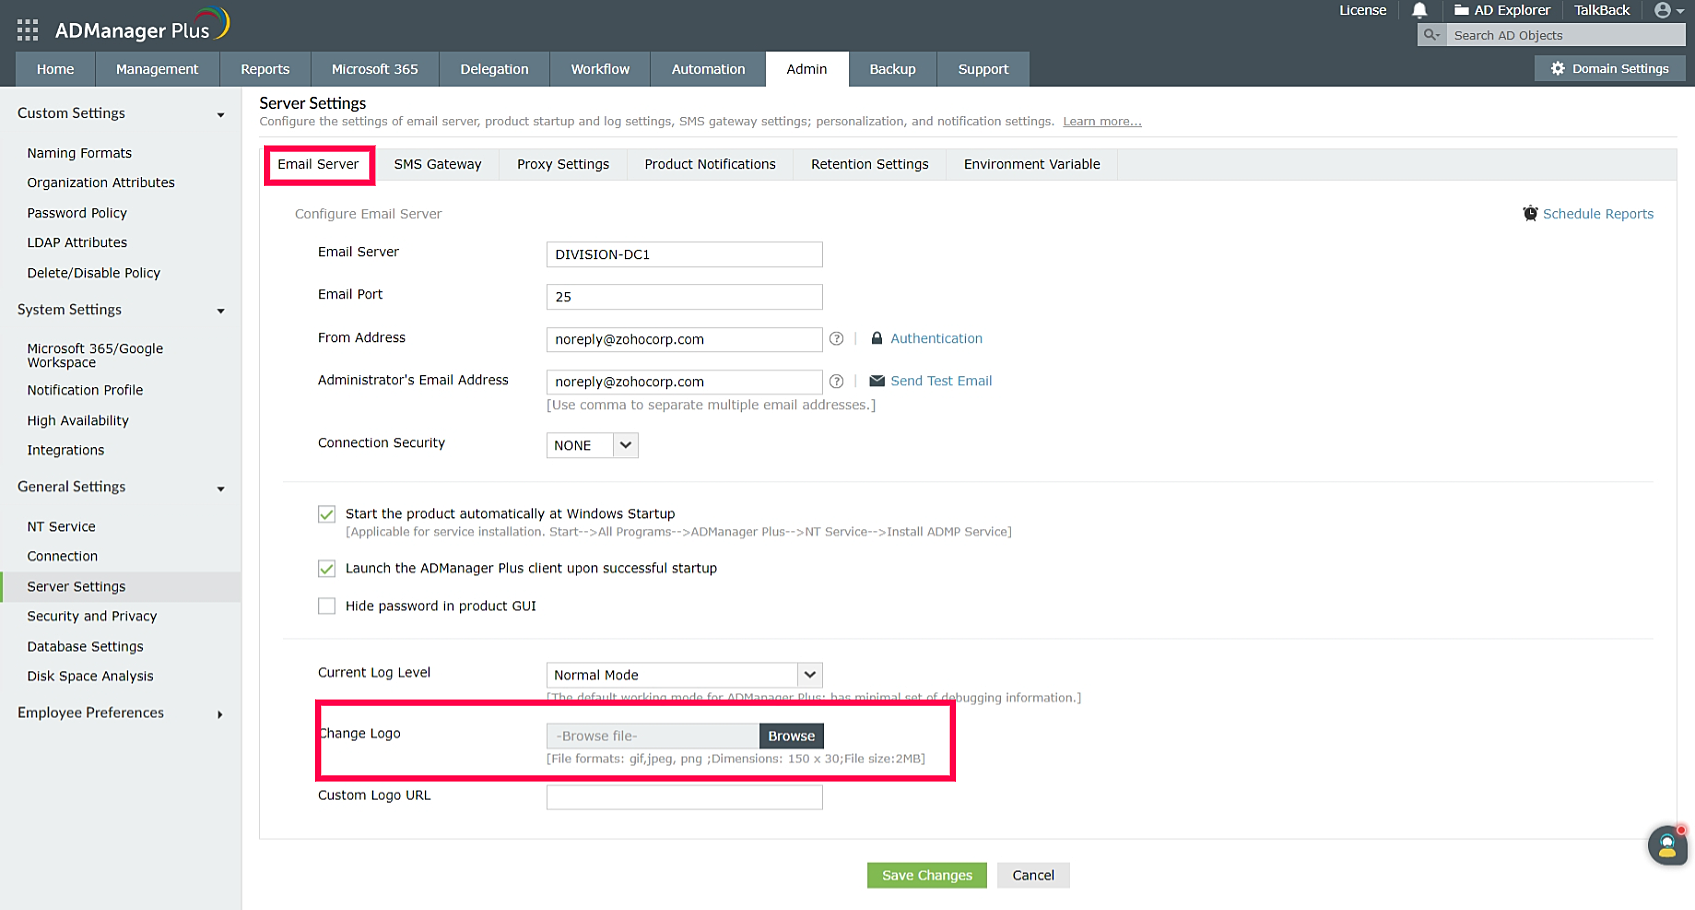
Task: Select the Email Server tab
Action: coord(318,164)
